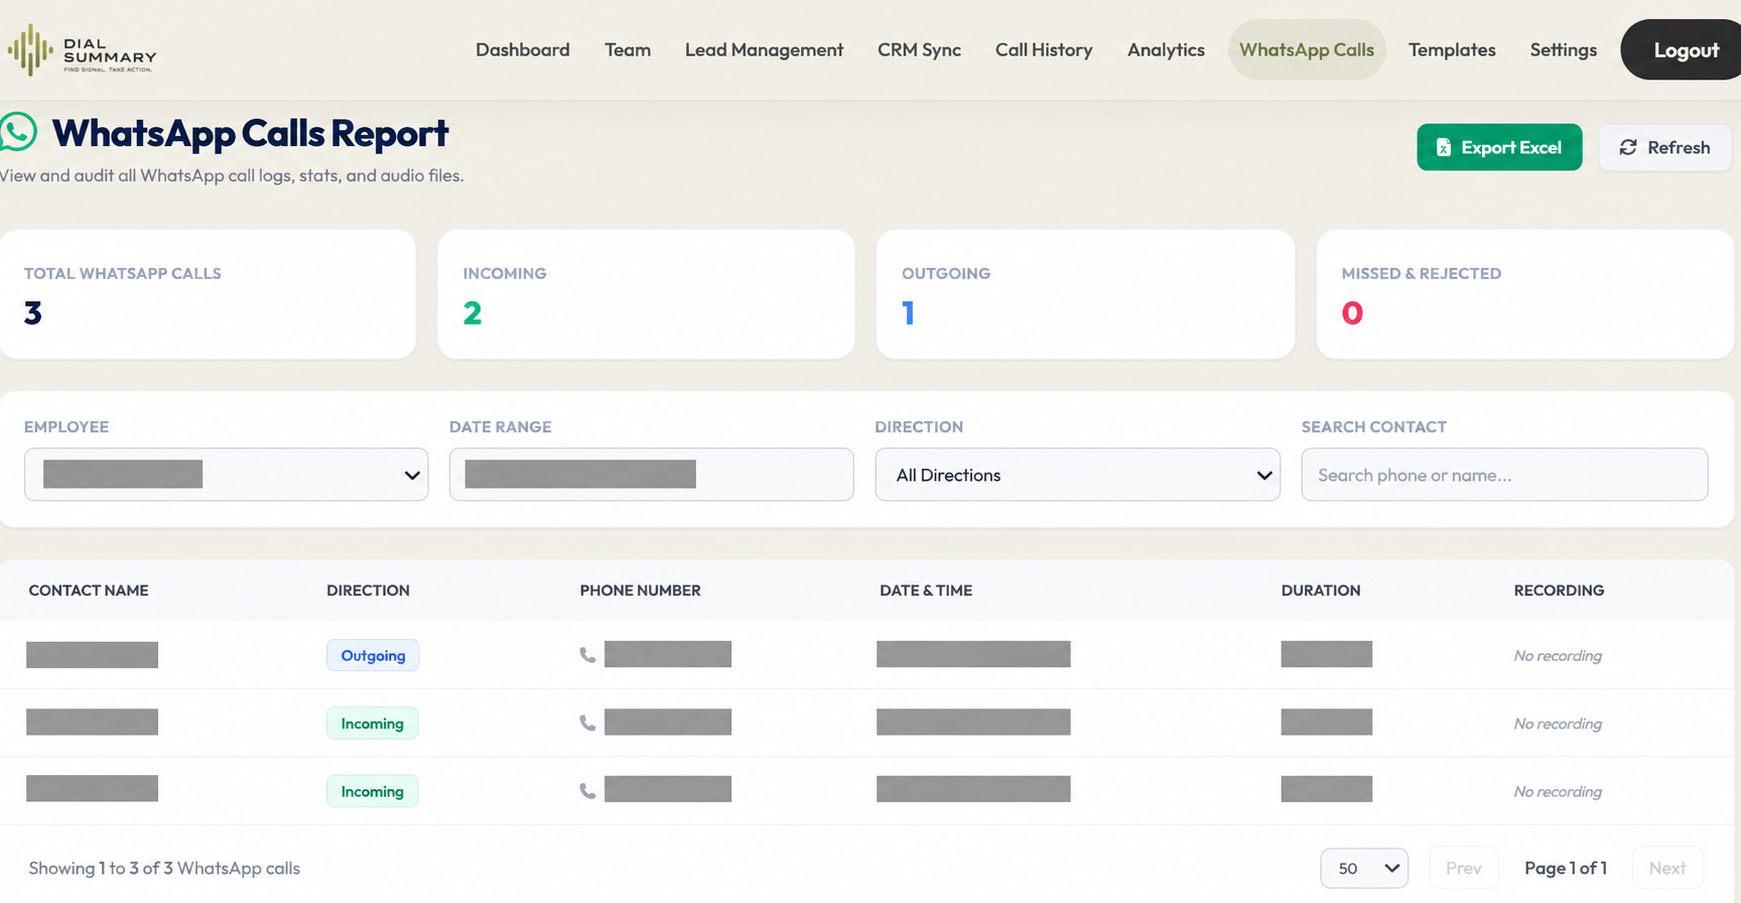Click the Dial Summary logo
This screenshot has width=1741, height=903.
coord(82,50)
